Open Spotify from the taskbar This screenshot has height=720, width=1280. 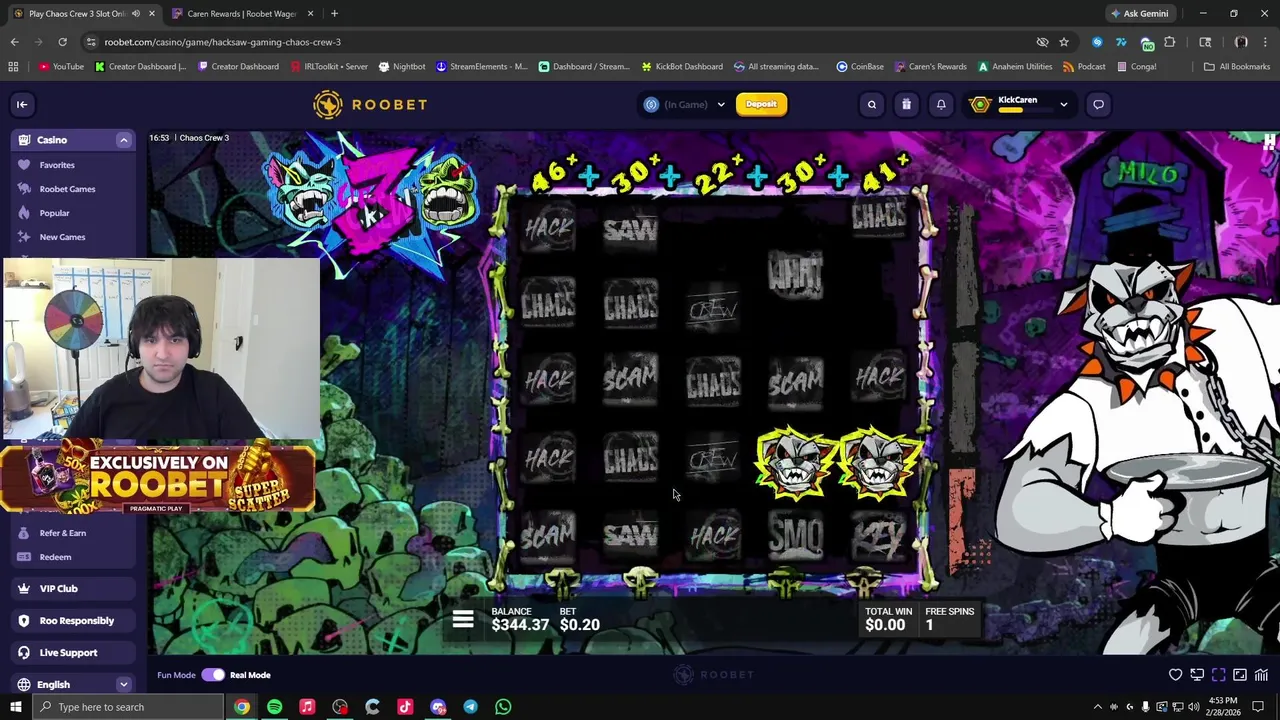(274, 707)
